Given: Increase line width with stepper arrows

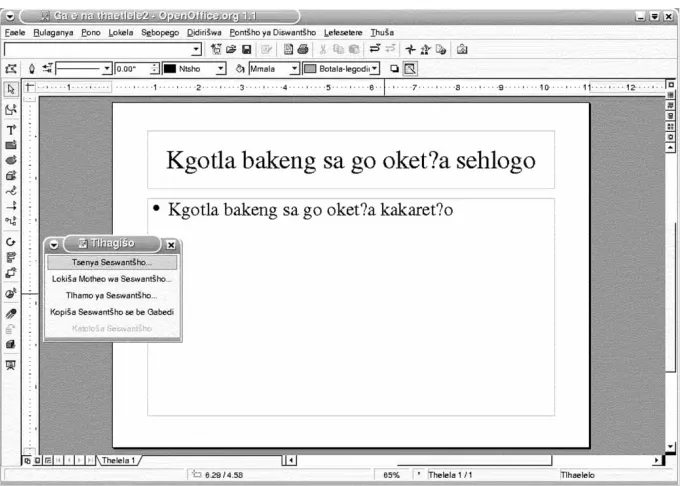Looking at the screenshot, I should coord(155,66).
